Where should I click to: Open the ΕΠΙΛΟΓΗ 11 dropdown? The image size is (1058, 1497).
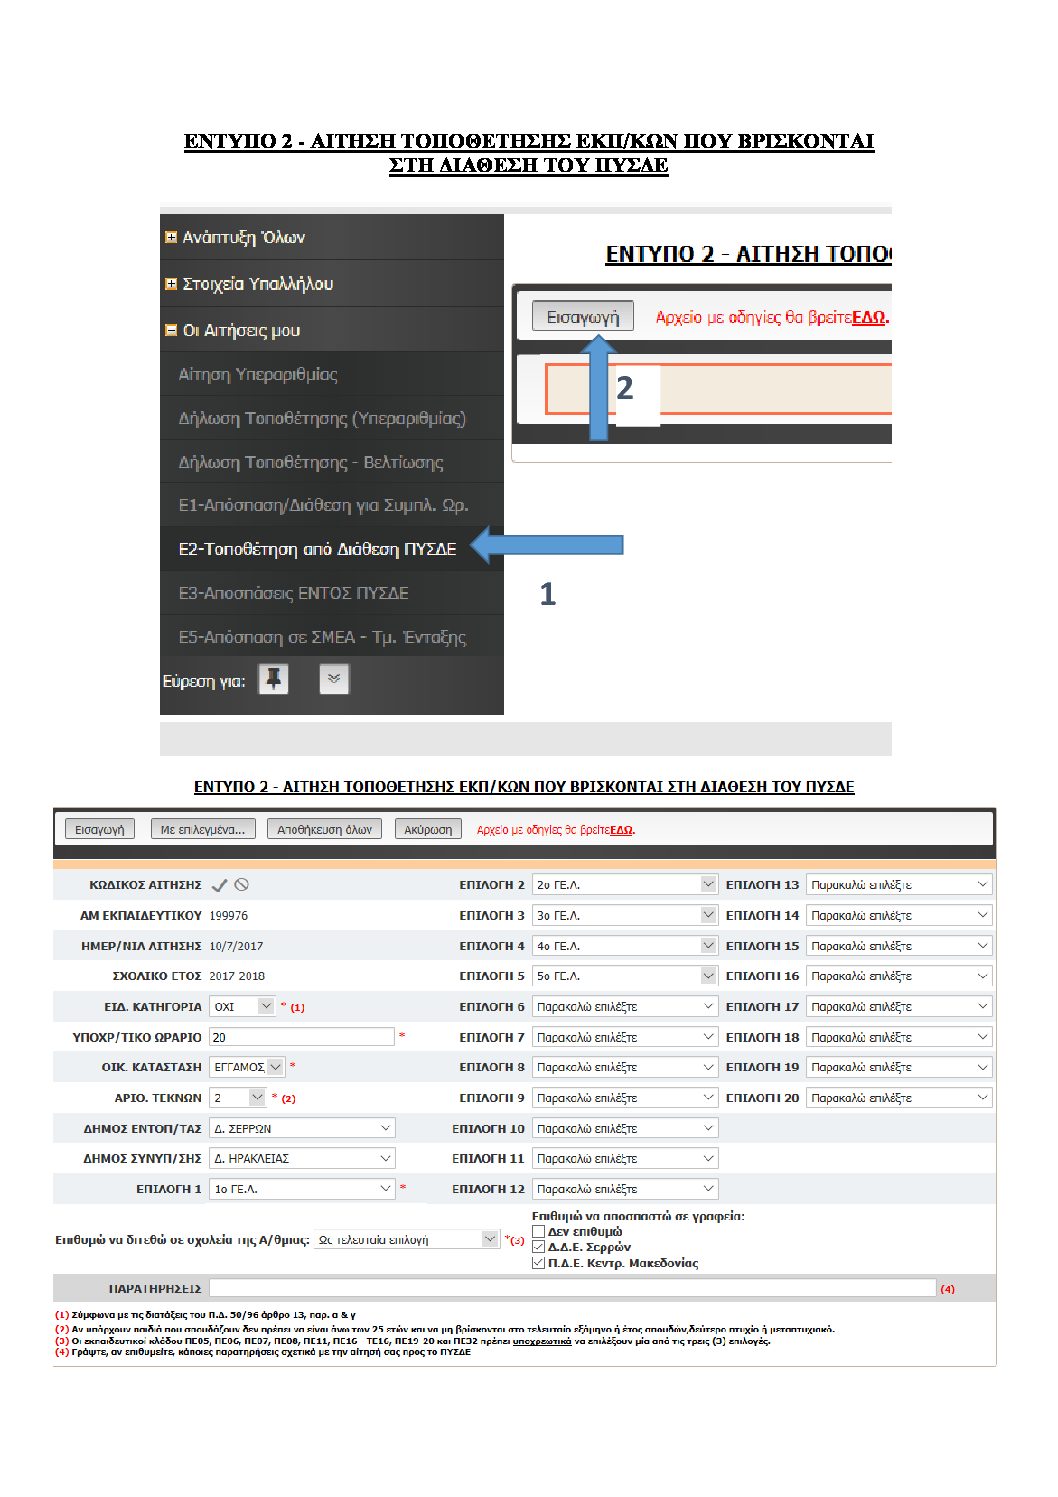point(625,1158)
